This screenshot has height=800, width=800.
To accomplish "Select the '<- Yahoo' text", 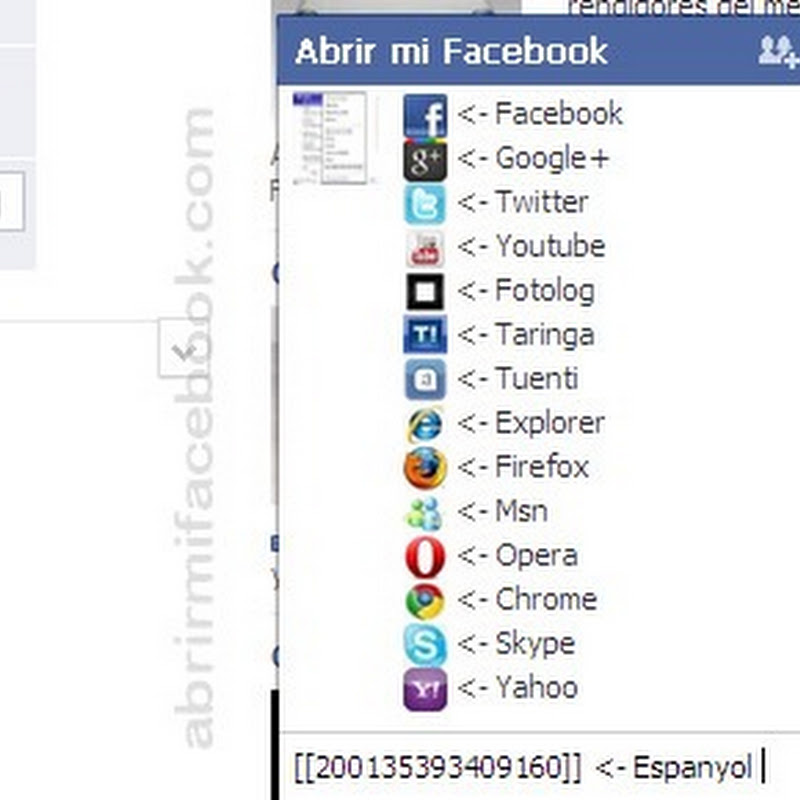I will click(517, 688).
